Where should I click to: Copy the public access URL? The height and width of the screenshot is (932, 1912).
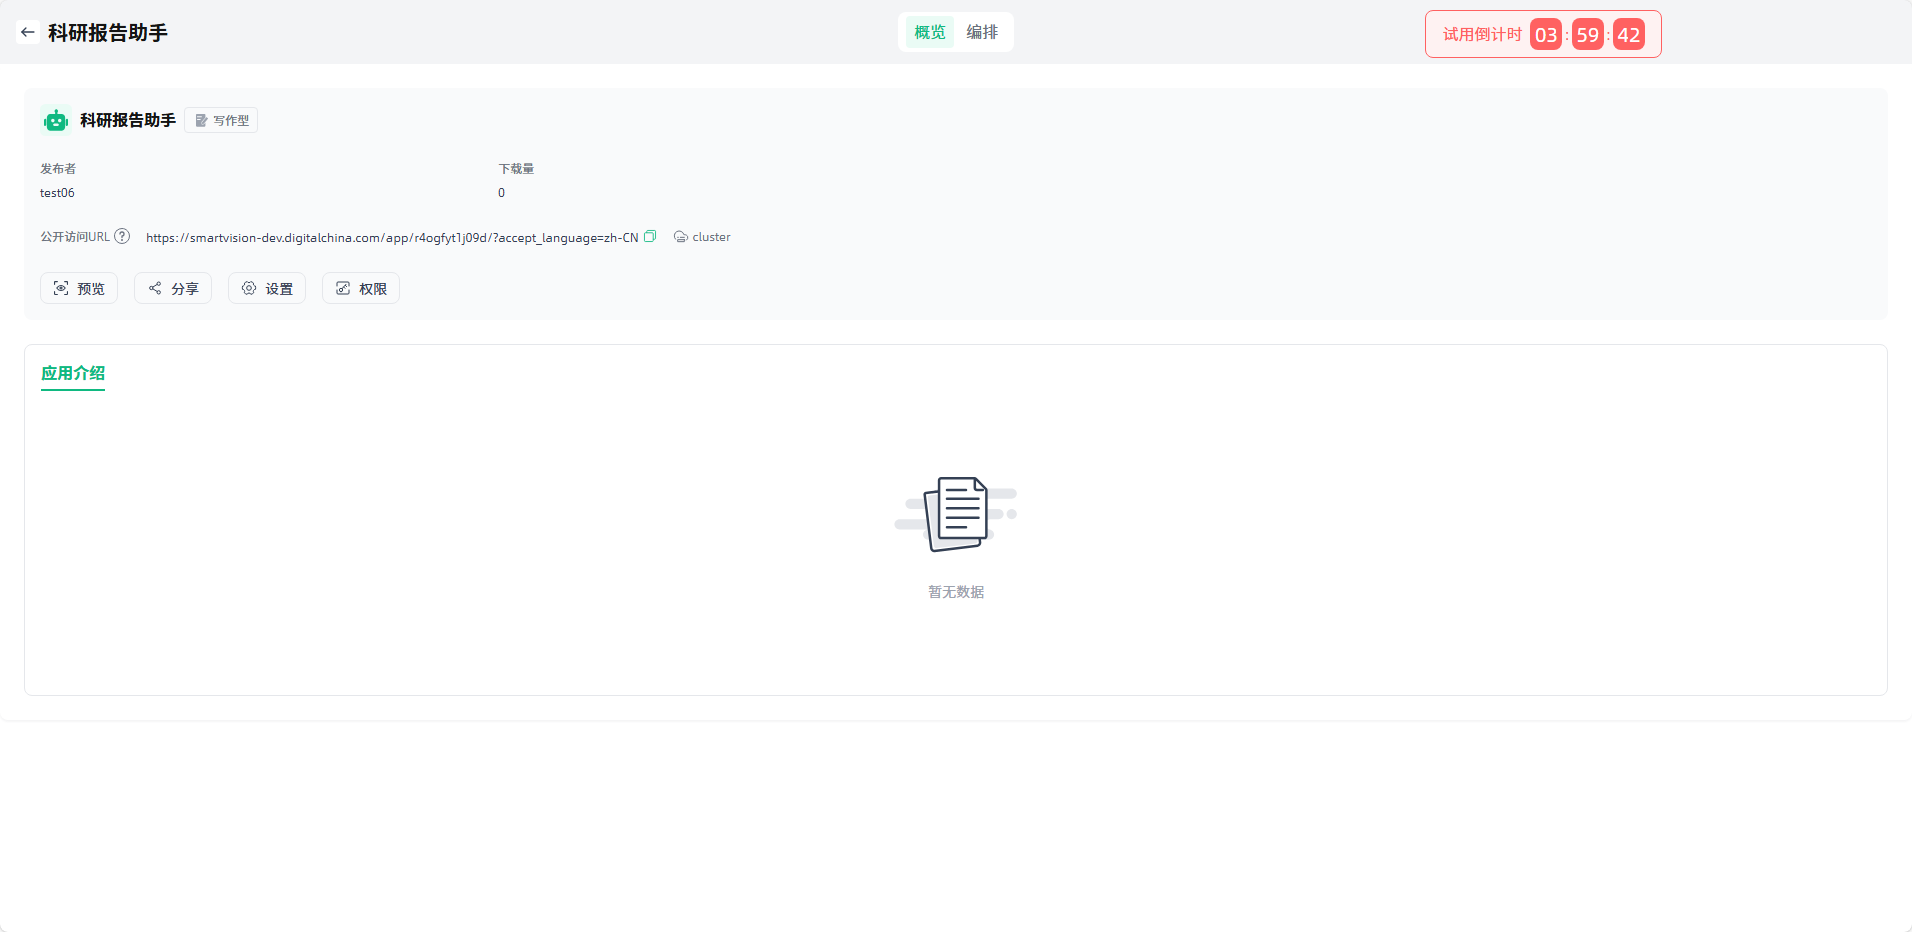point(650,237)
